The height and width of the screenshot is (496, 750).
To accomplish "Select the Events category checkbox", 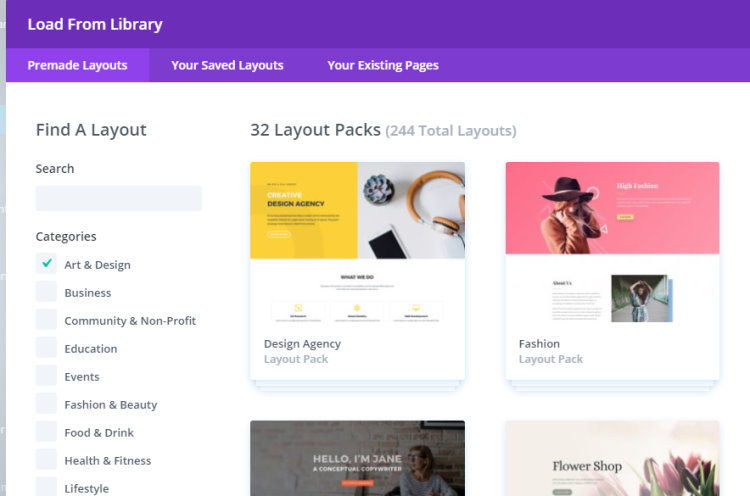I will pyautogui.click(x=46, y=375).
